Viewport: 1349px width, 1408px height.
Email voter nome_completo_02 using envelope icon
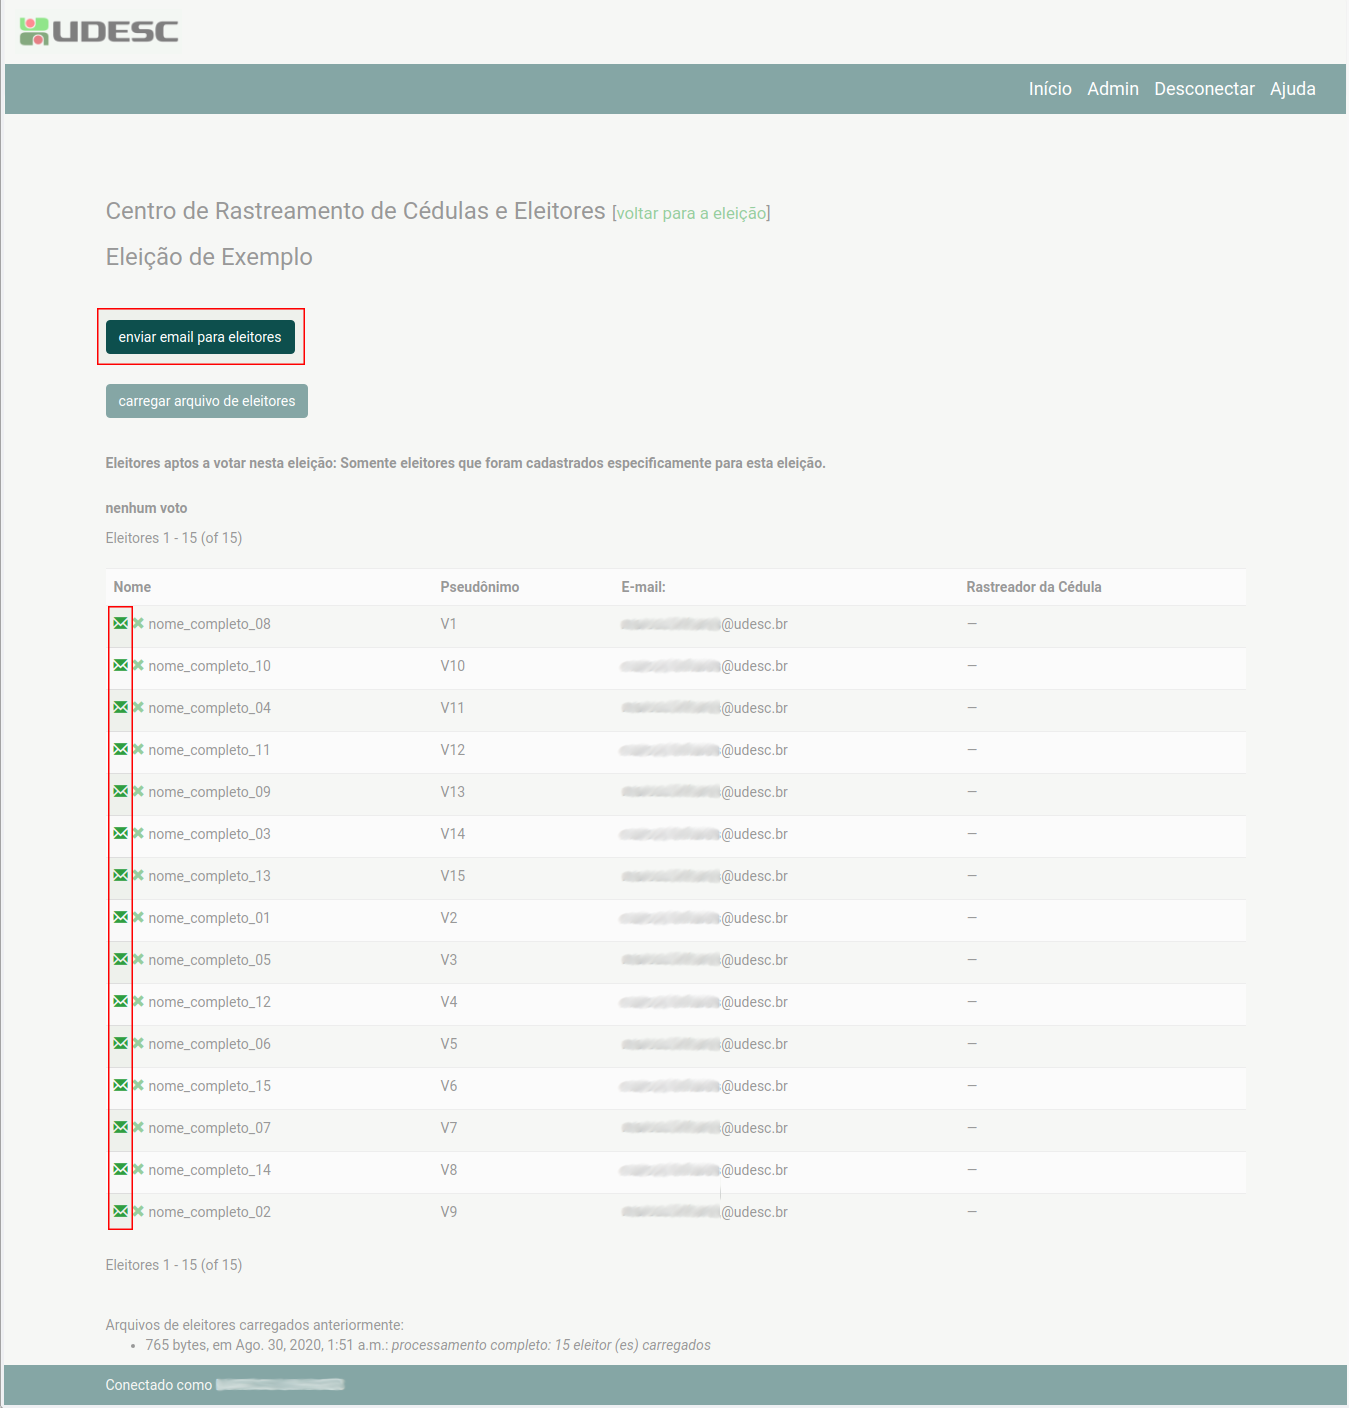[x=120, y=1211]
